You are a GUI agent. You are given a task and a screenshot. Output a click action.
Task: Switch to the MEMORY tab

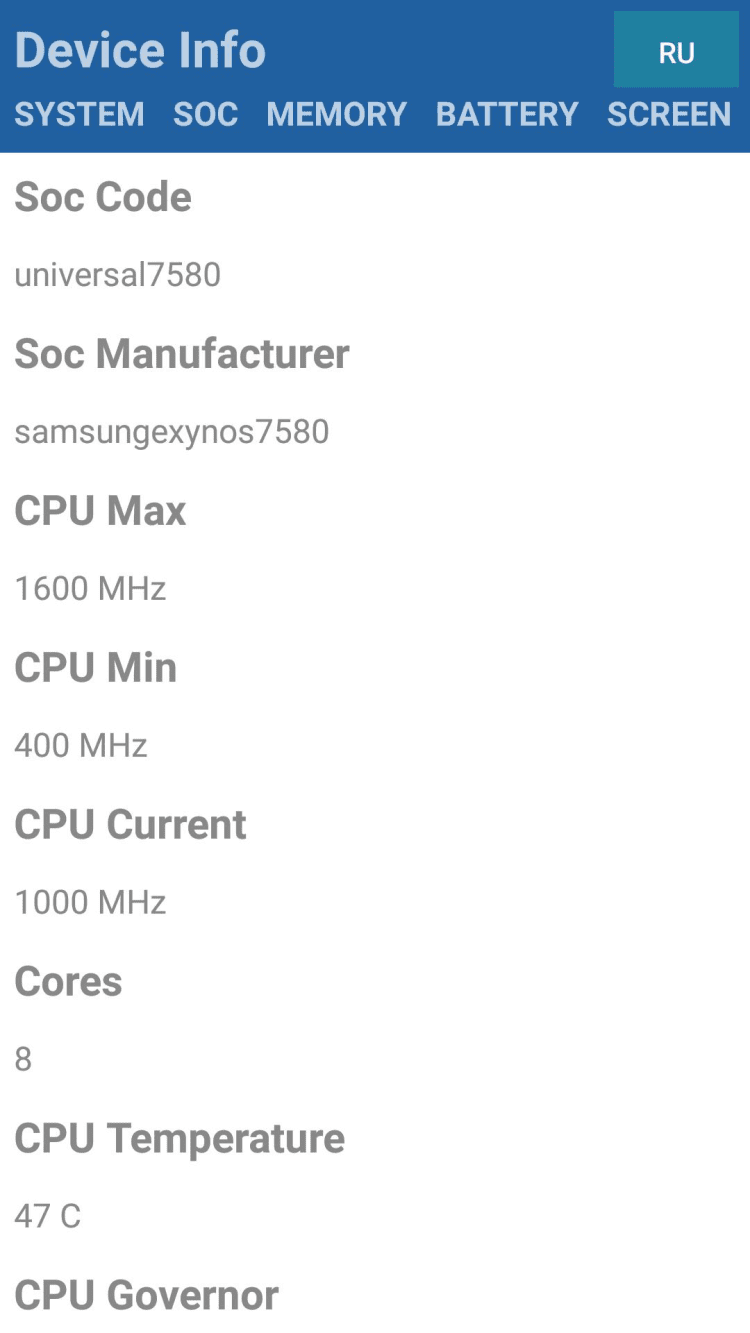tap(336, 114)
